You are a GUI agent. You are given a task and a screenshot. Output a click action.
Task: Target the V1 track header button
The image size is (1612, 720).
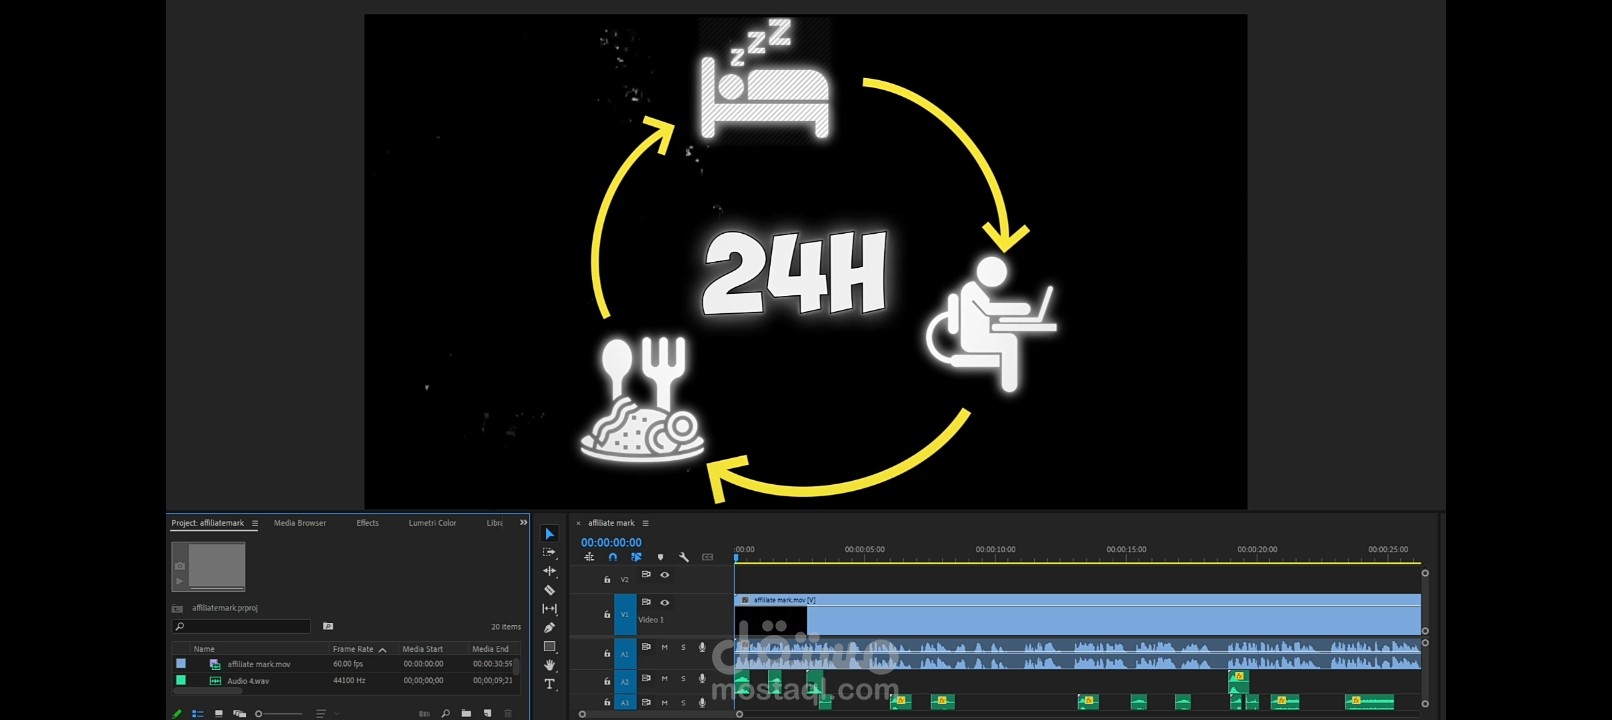tap(625, 615)
